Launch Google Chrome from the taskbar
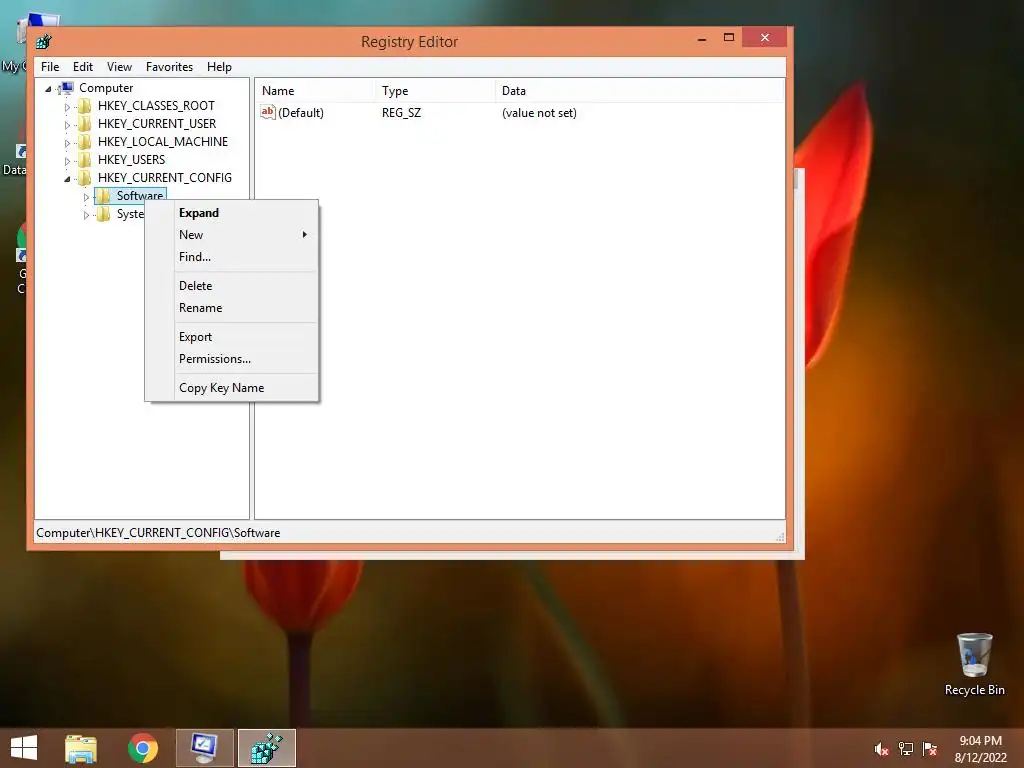1024x768 pixels. 143,748
